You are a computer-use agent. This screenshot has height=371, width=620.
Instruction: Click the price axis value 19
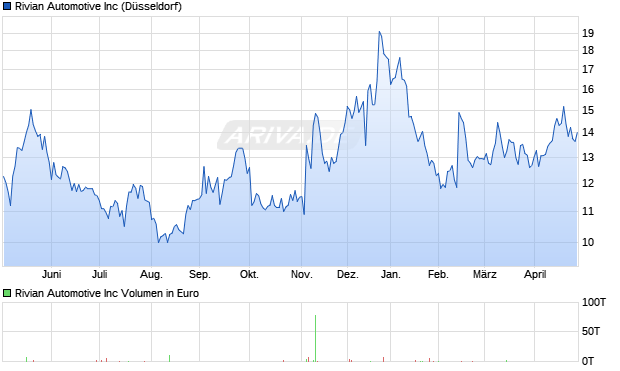coord(588,33)
